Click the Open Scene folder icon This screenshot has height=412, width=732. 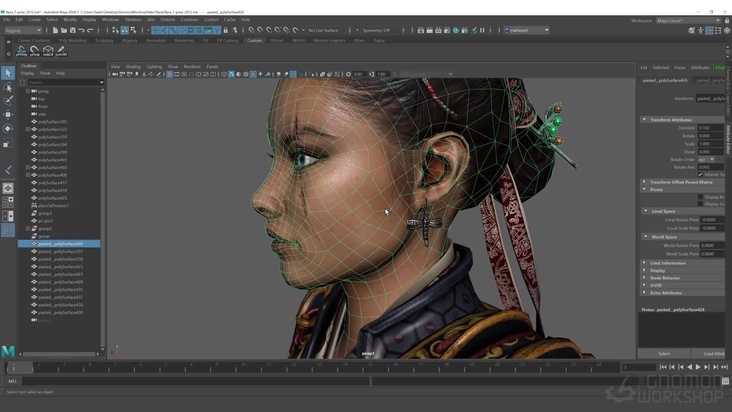pos(64,30)
